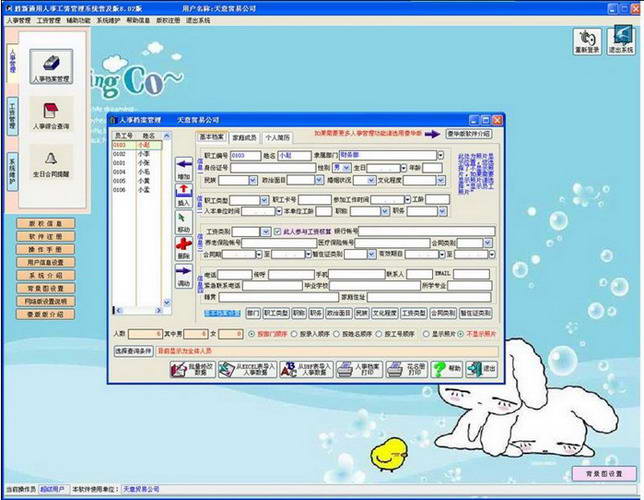Open the 工资管理 menu
This screenshot has height=500, width=644.
pos(48,20)
